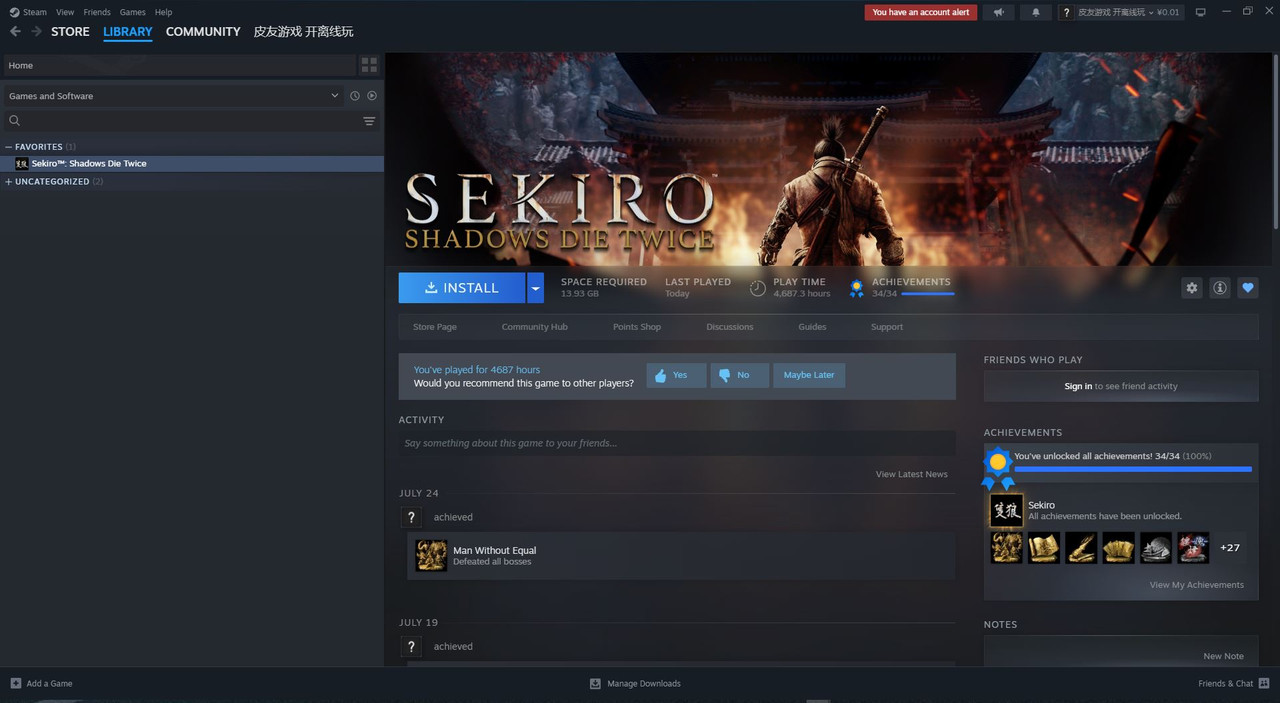Open account name dropdown with ¥0.01

(1129, 12)
